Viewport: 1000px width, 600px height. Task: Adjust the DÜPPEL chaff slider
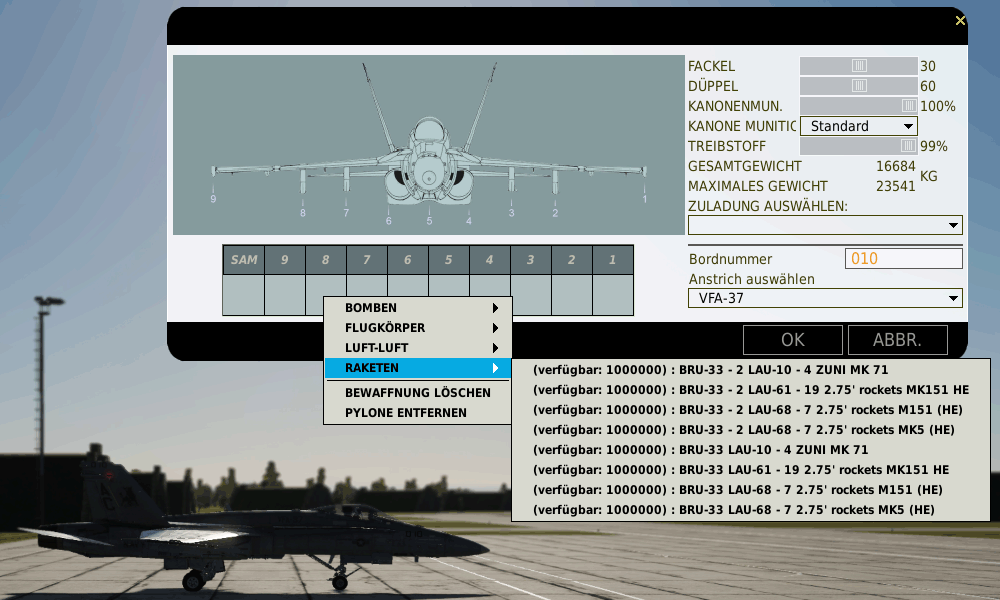pos(859,86)
